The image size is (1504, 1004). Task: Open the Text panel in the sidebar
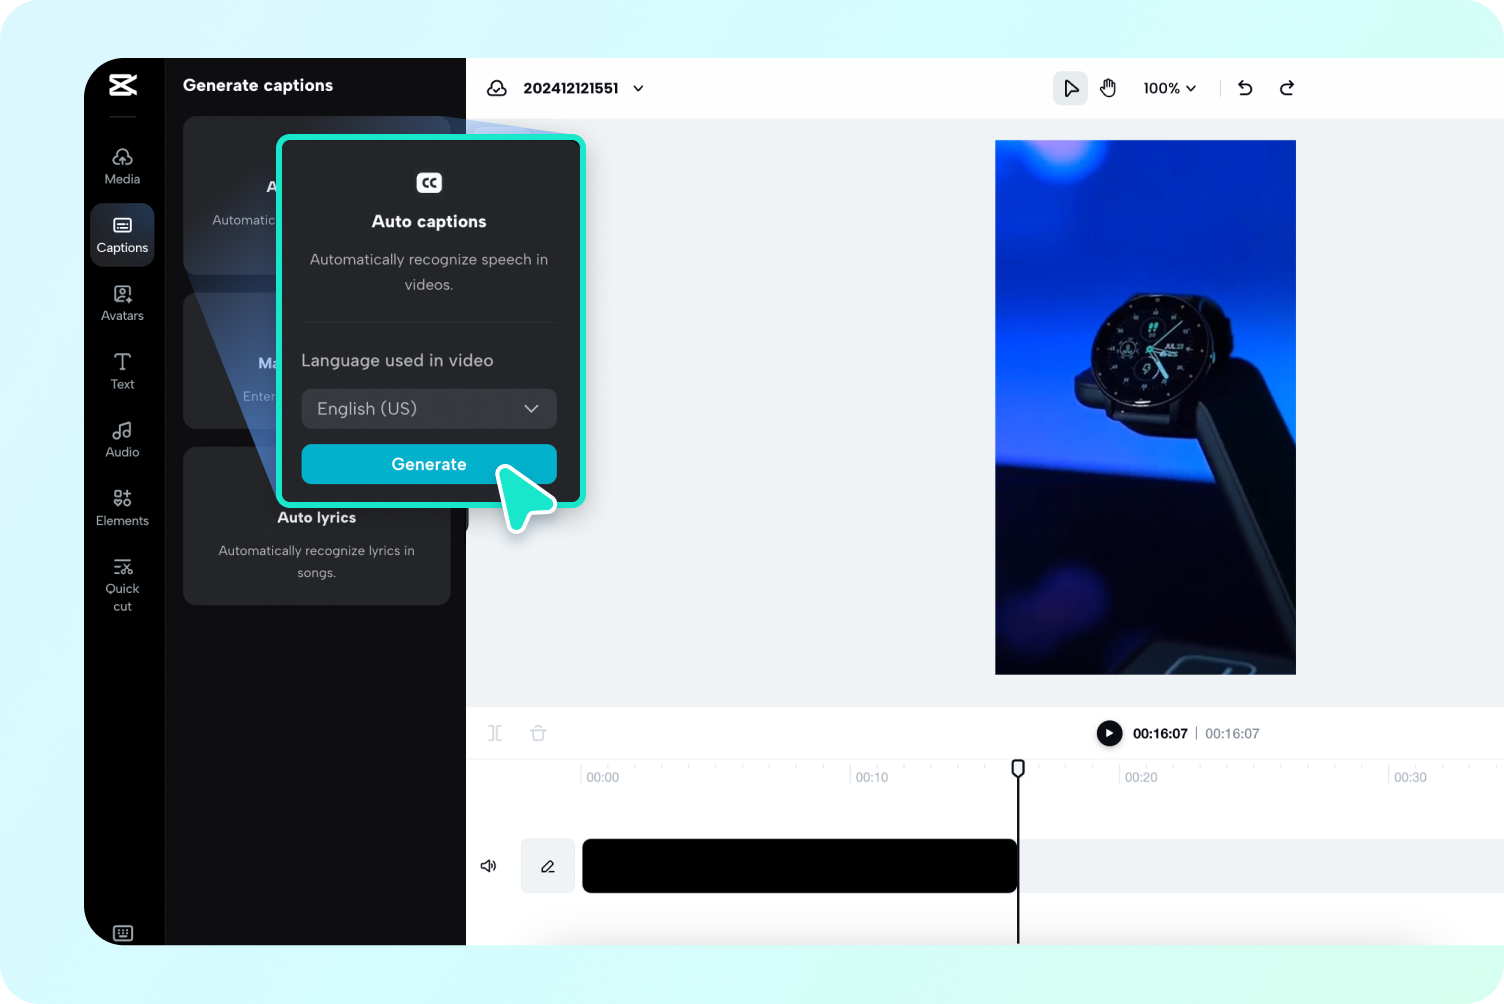coord(121,371)
